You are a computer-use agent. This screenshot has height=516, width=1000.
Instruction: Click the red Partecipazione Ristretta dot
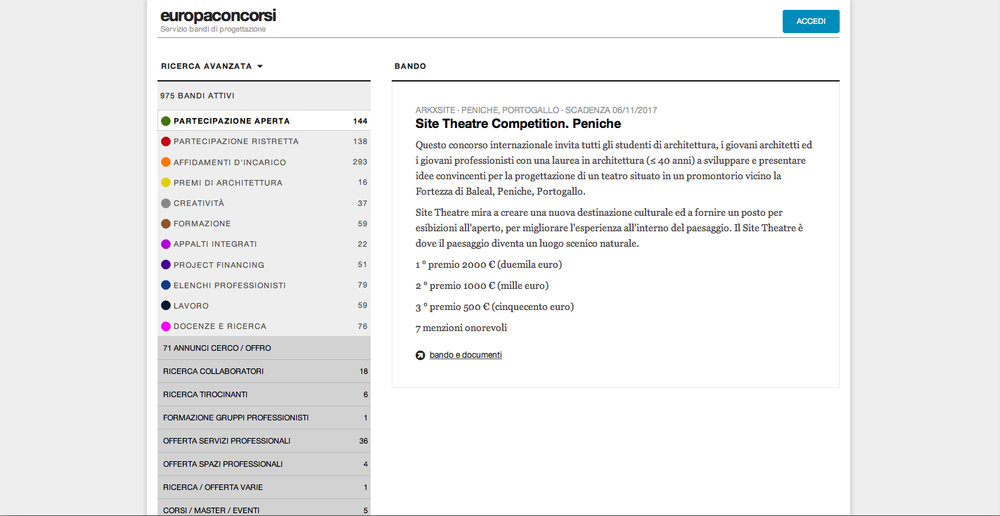(165, 142)
